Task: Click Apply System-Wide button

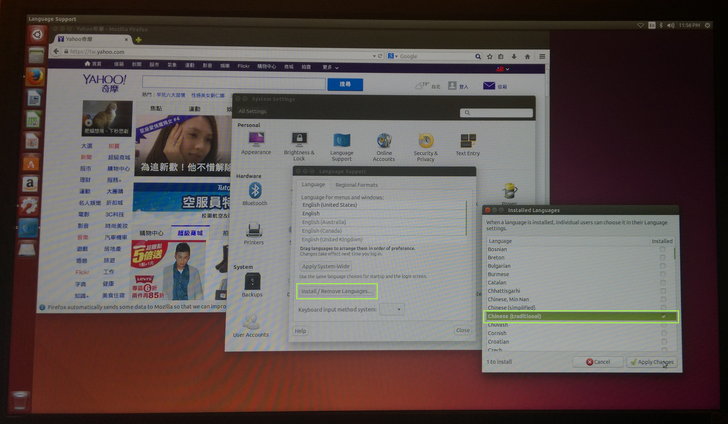Action: 325,267
